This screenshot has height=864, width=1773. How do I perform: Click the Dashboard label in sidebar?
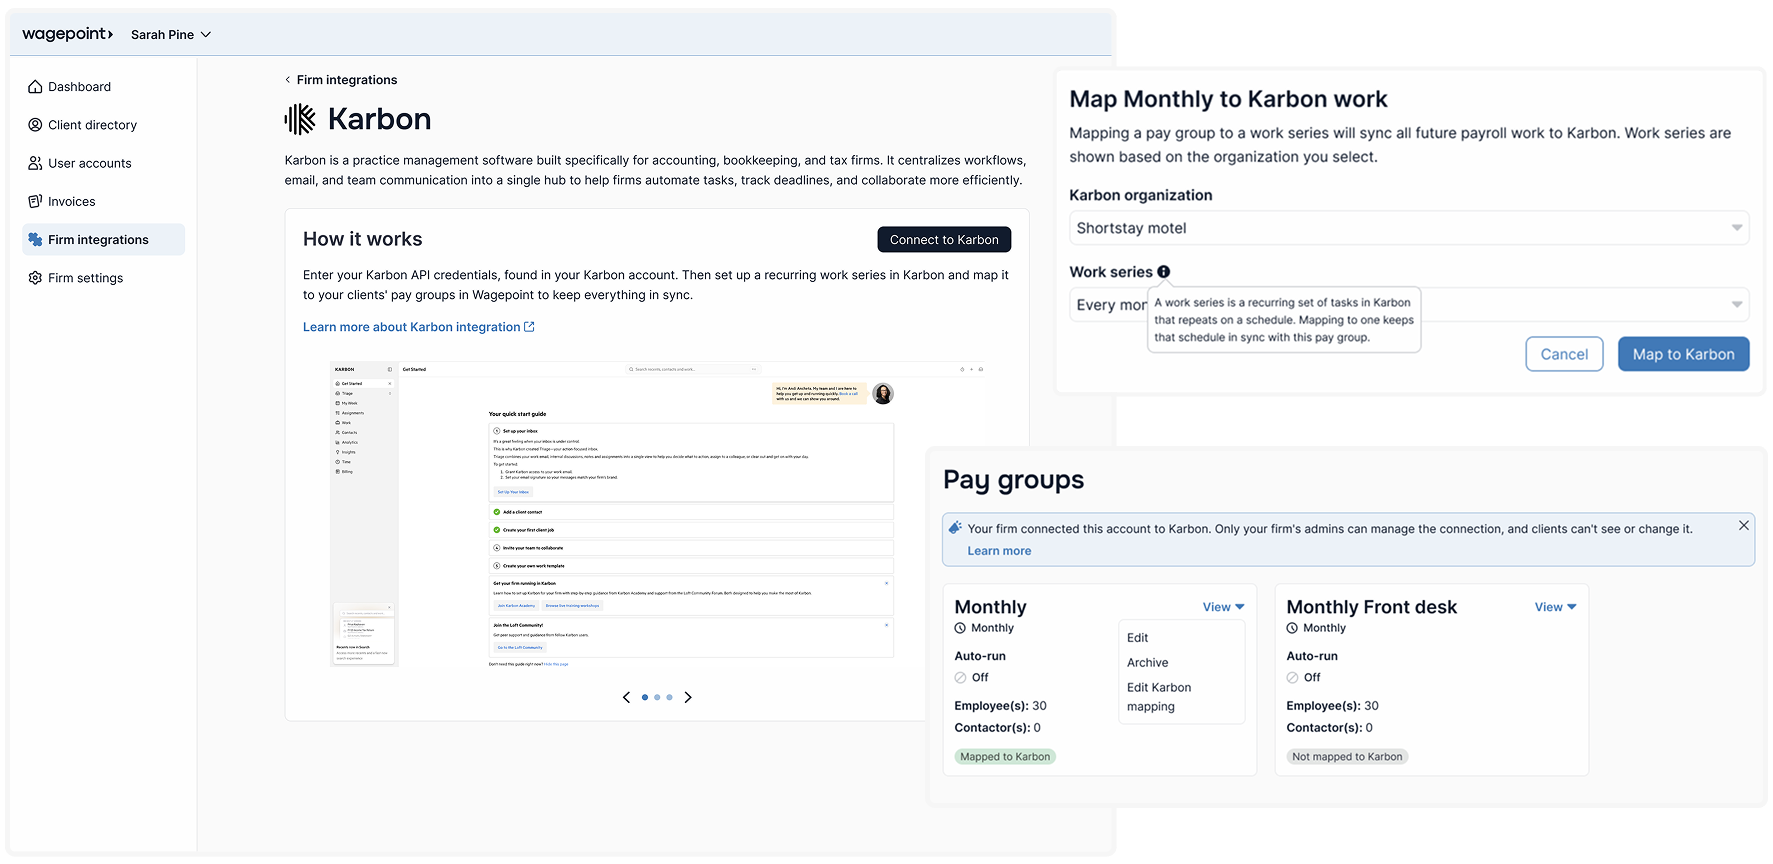(79, 87)
